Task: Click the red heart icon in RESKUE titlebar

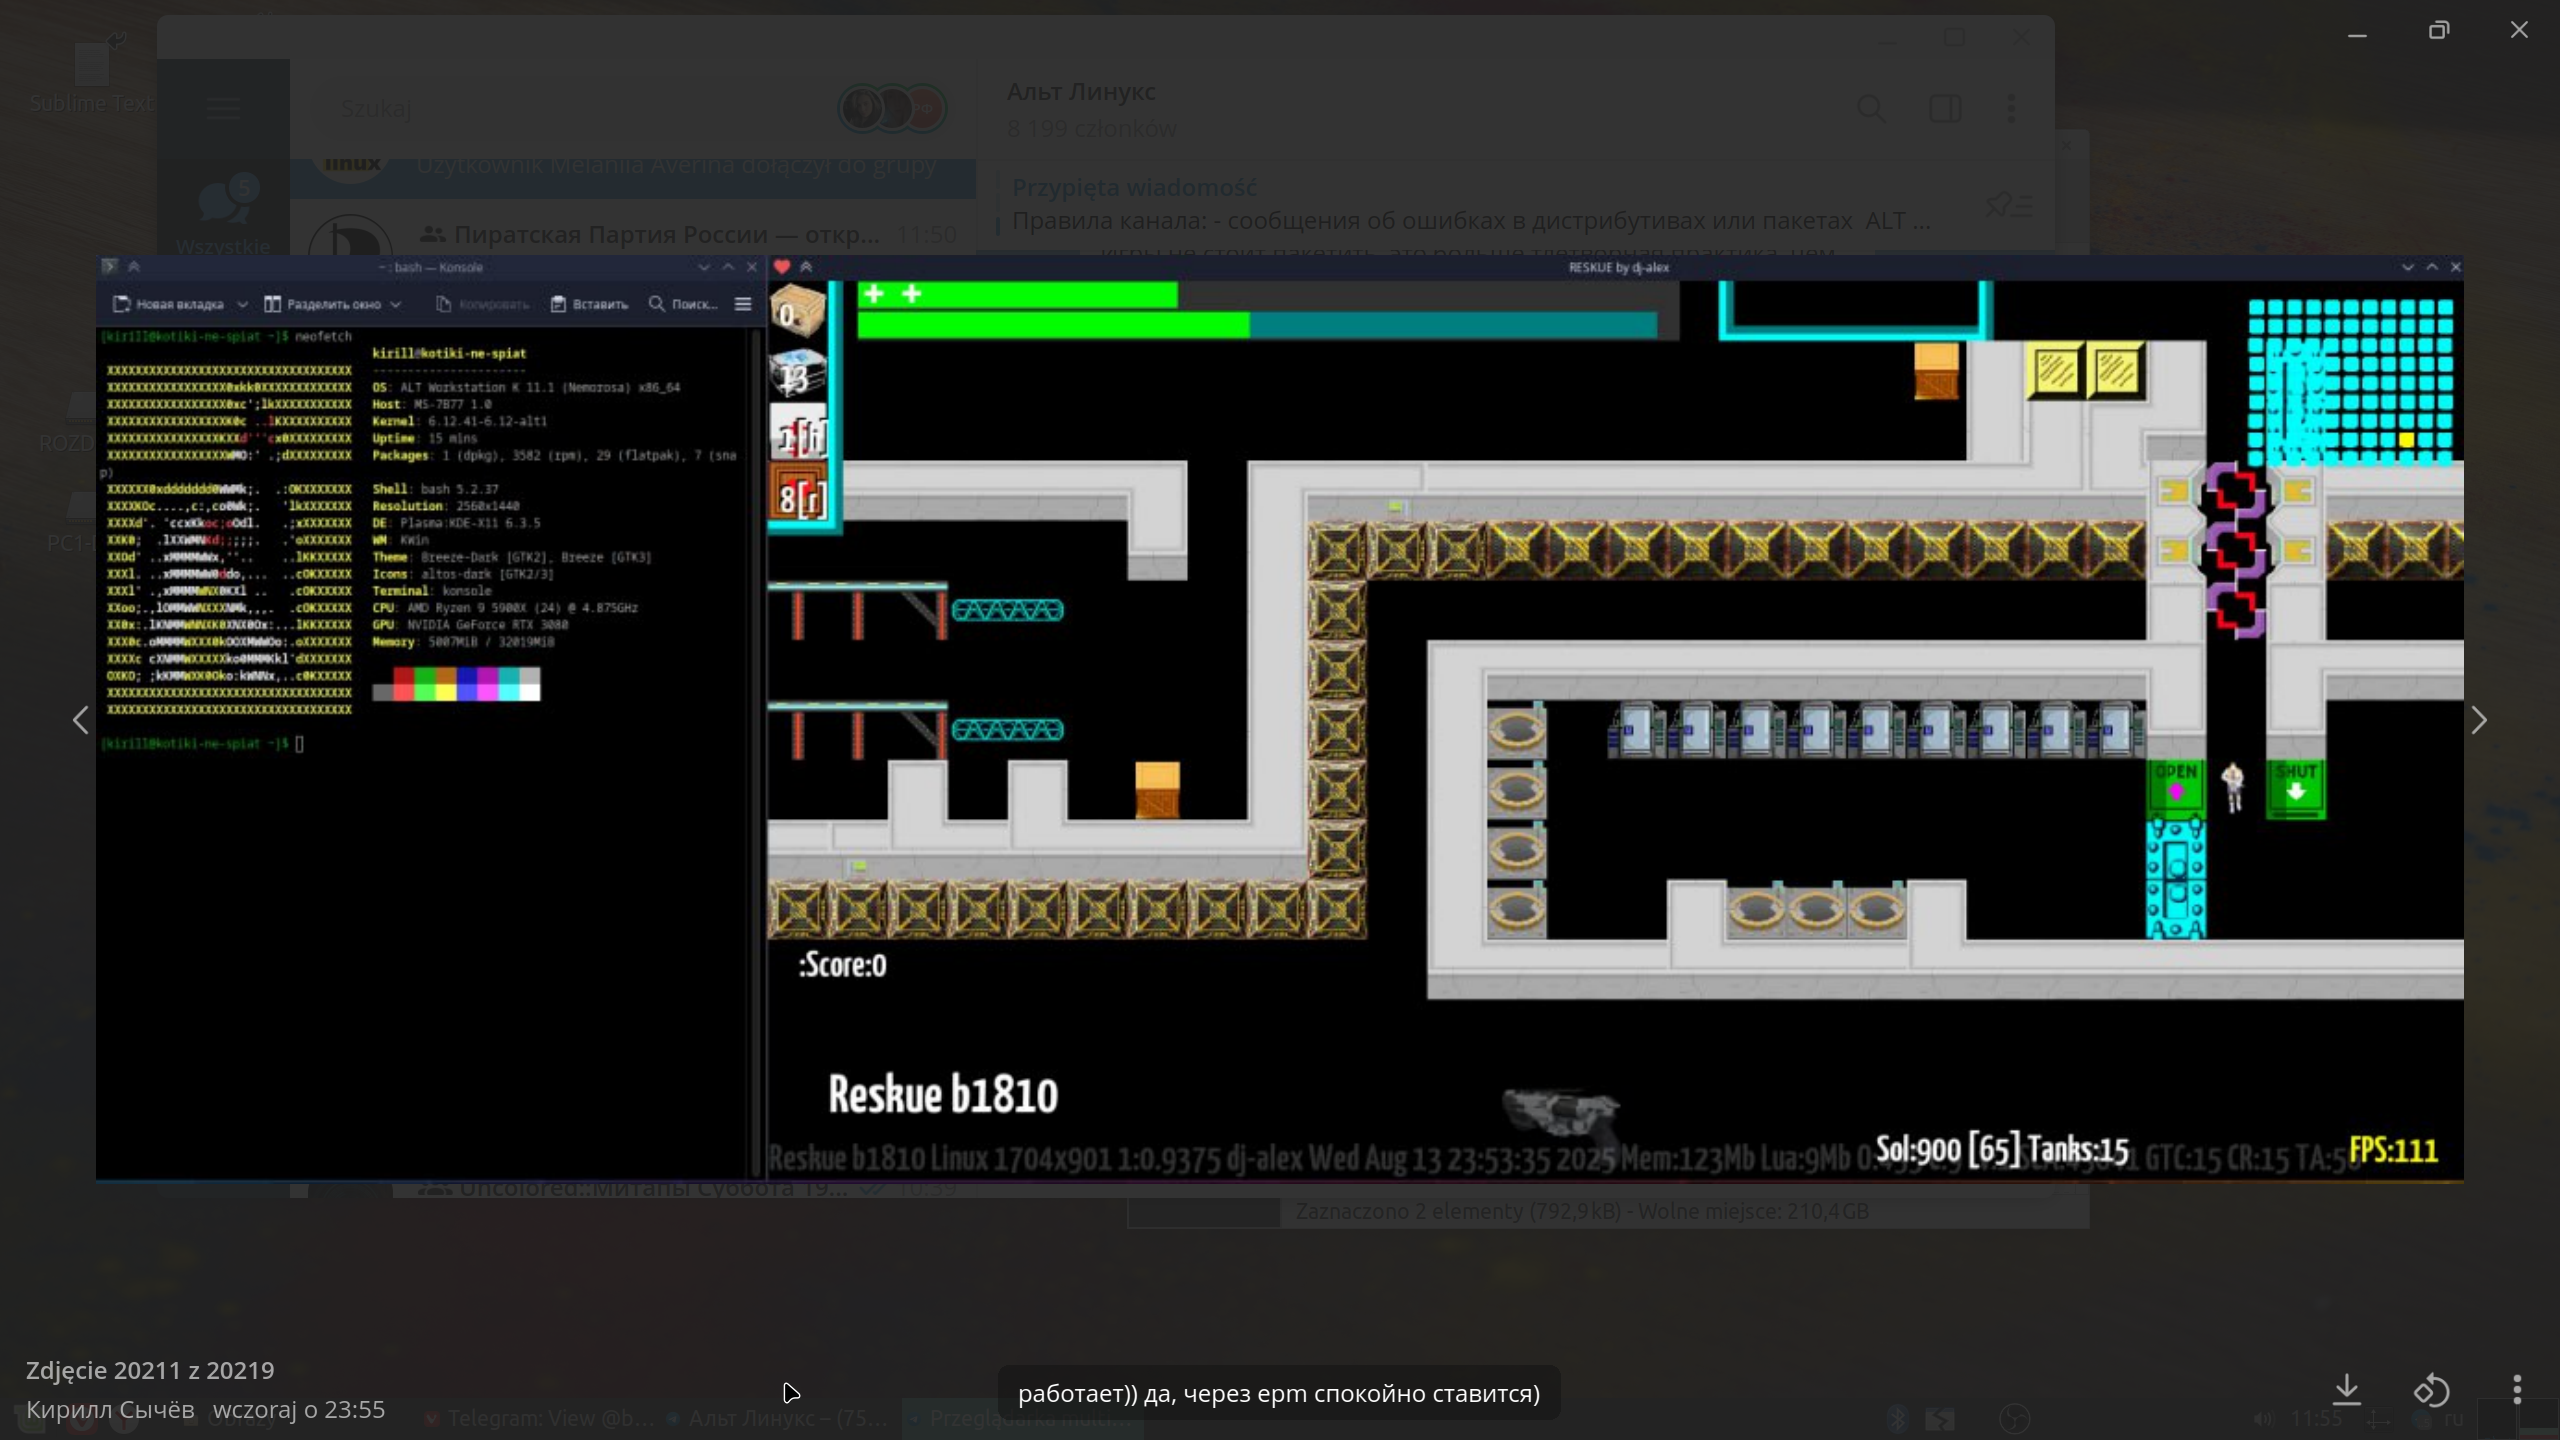Action: click(782, 267)
